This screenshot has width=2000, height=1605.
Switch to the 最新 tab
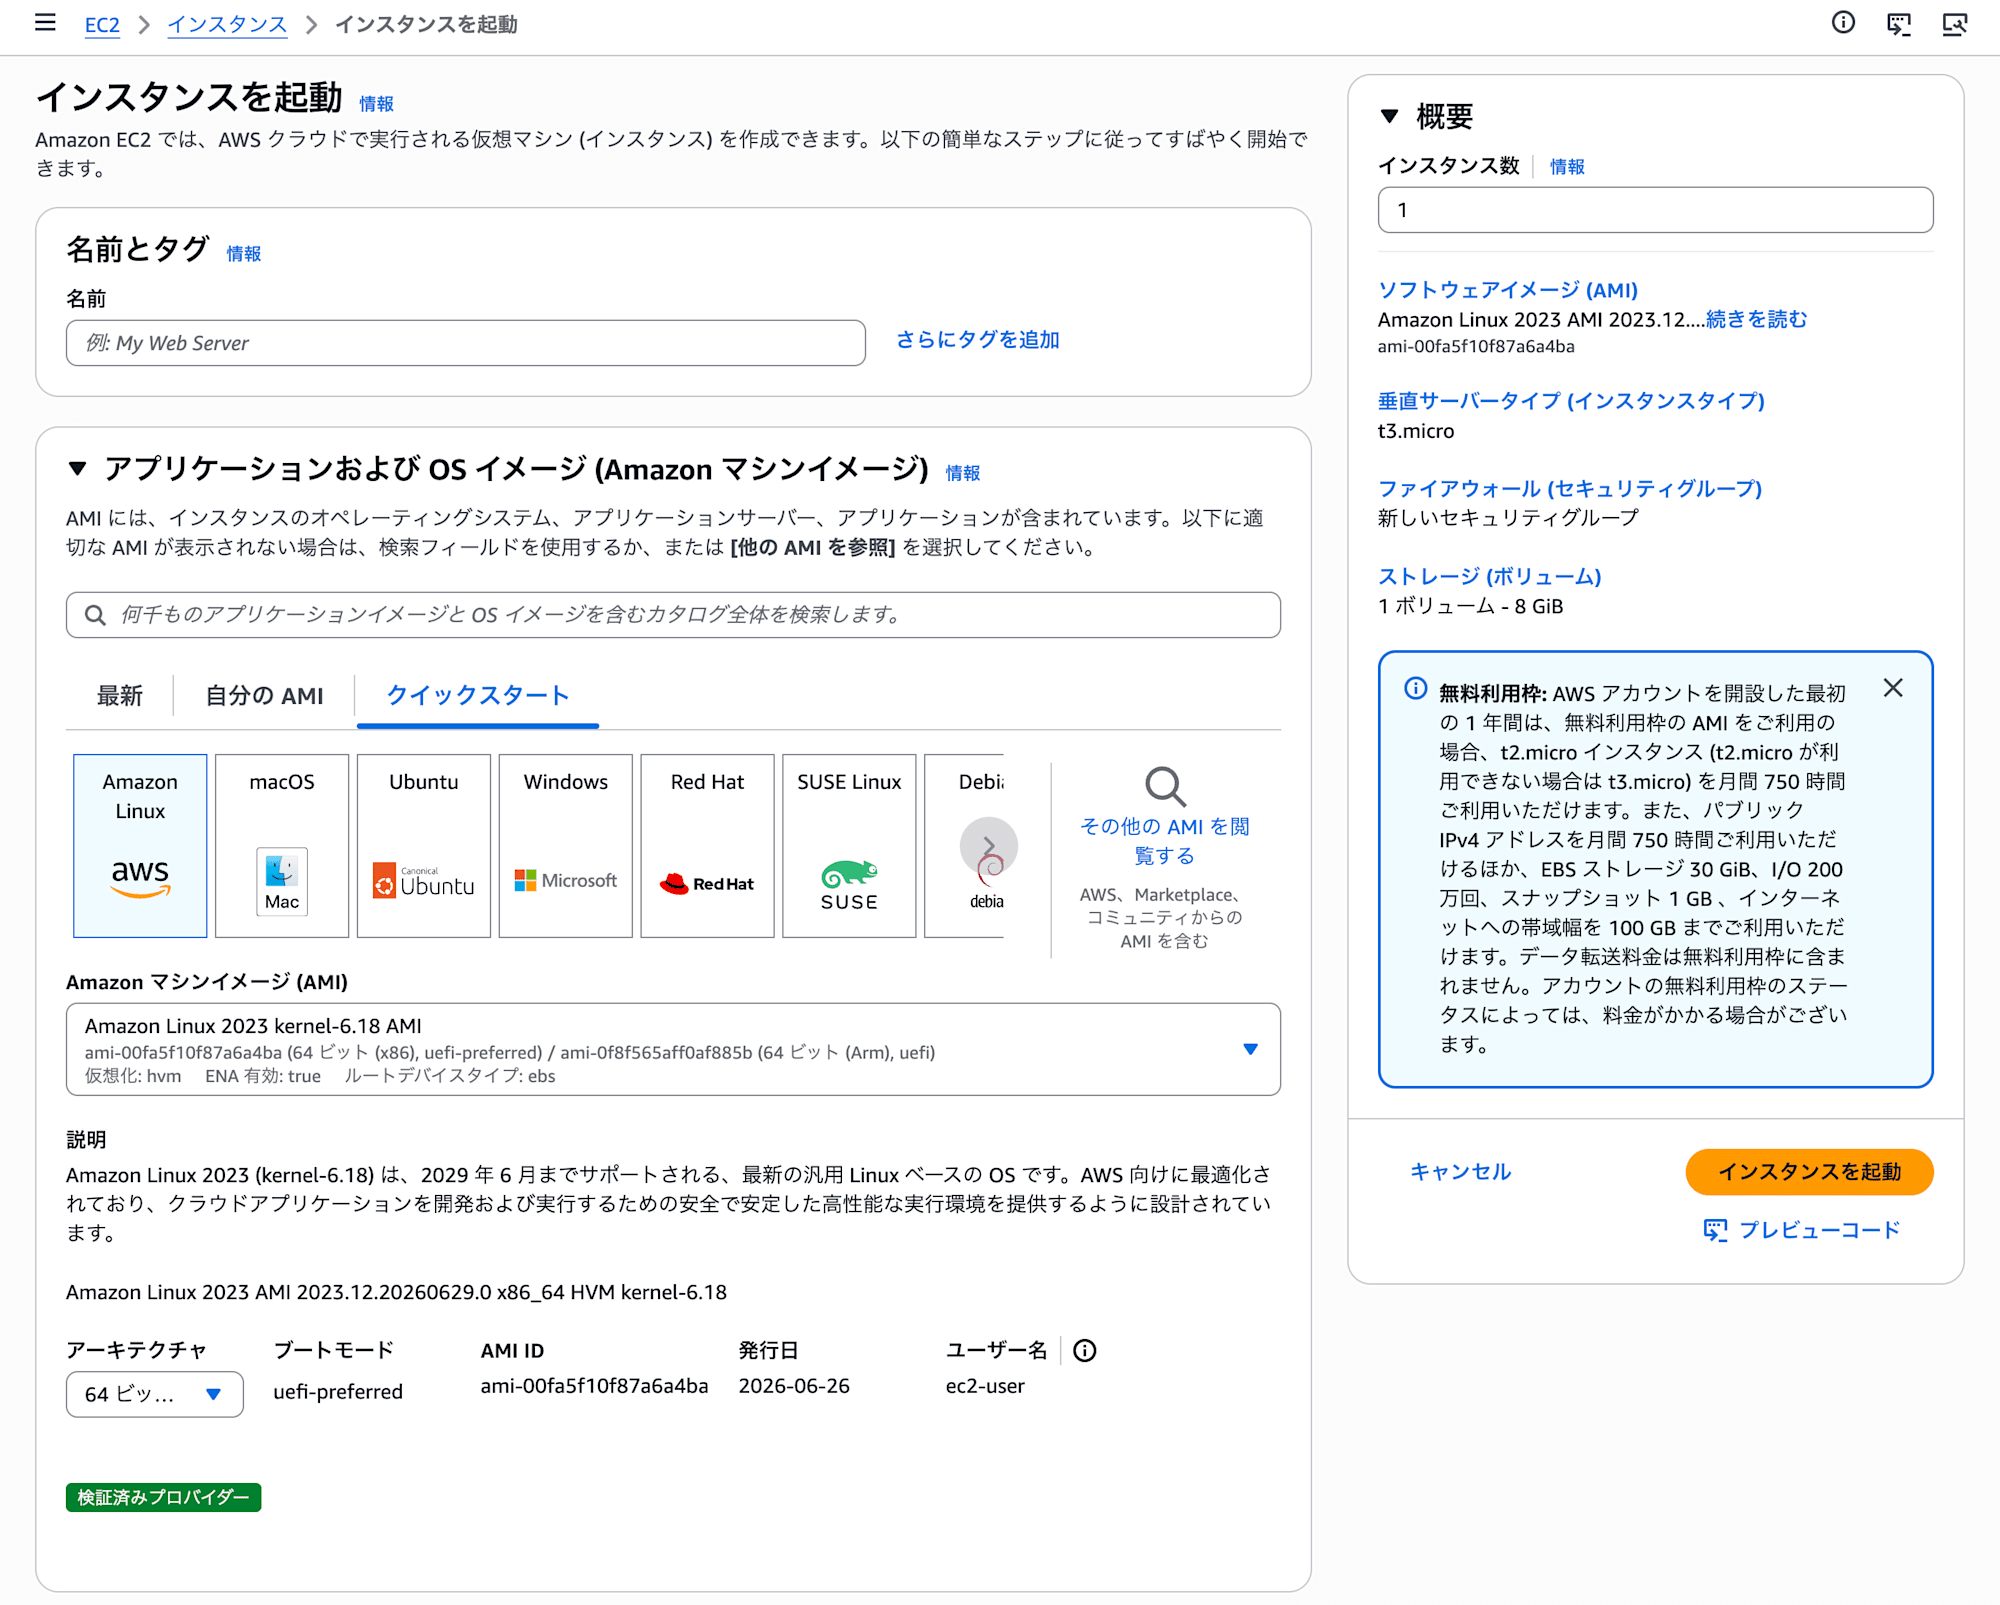tap(120, 696)
